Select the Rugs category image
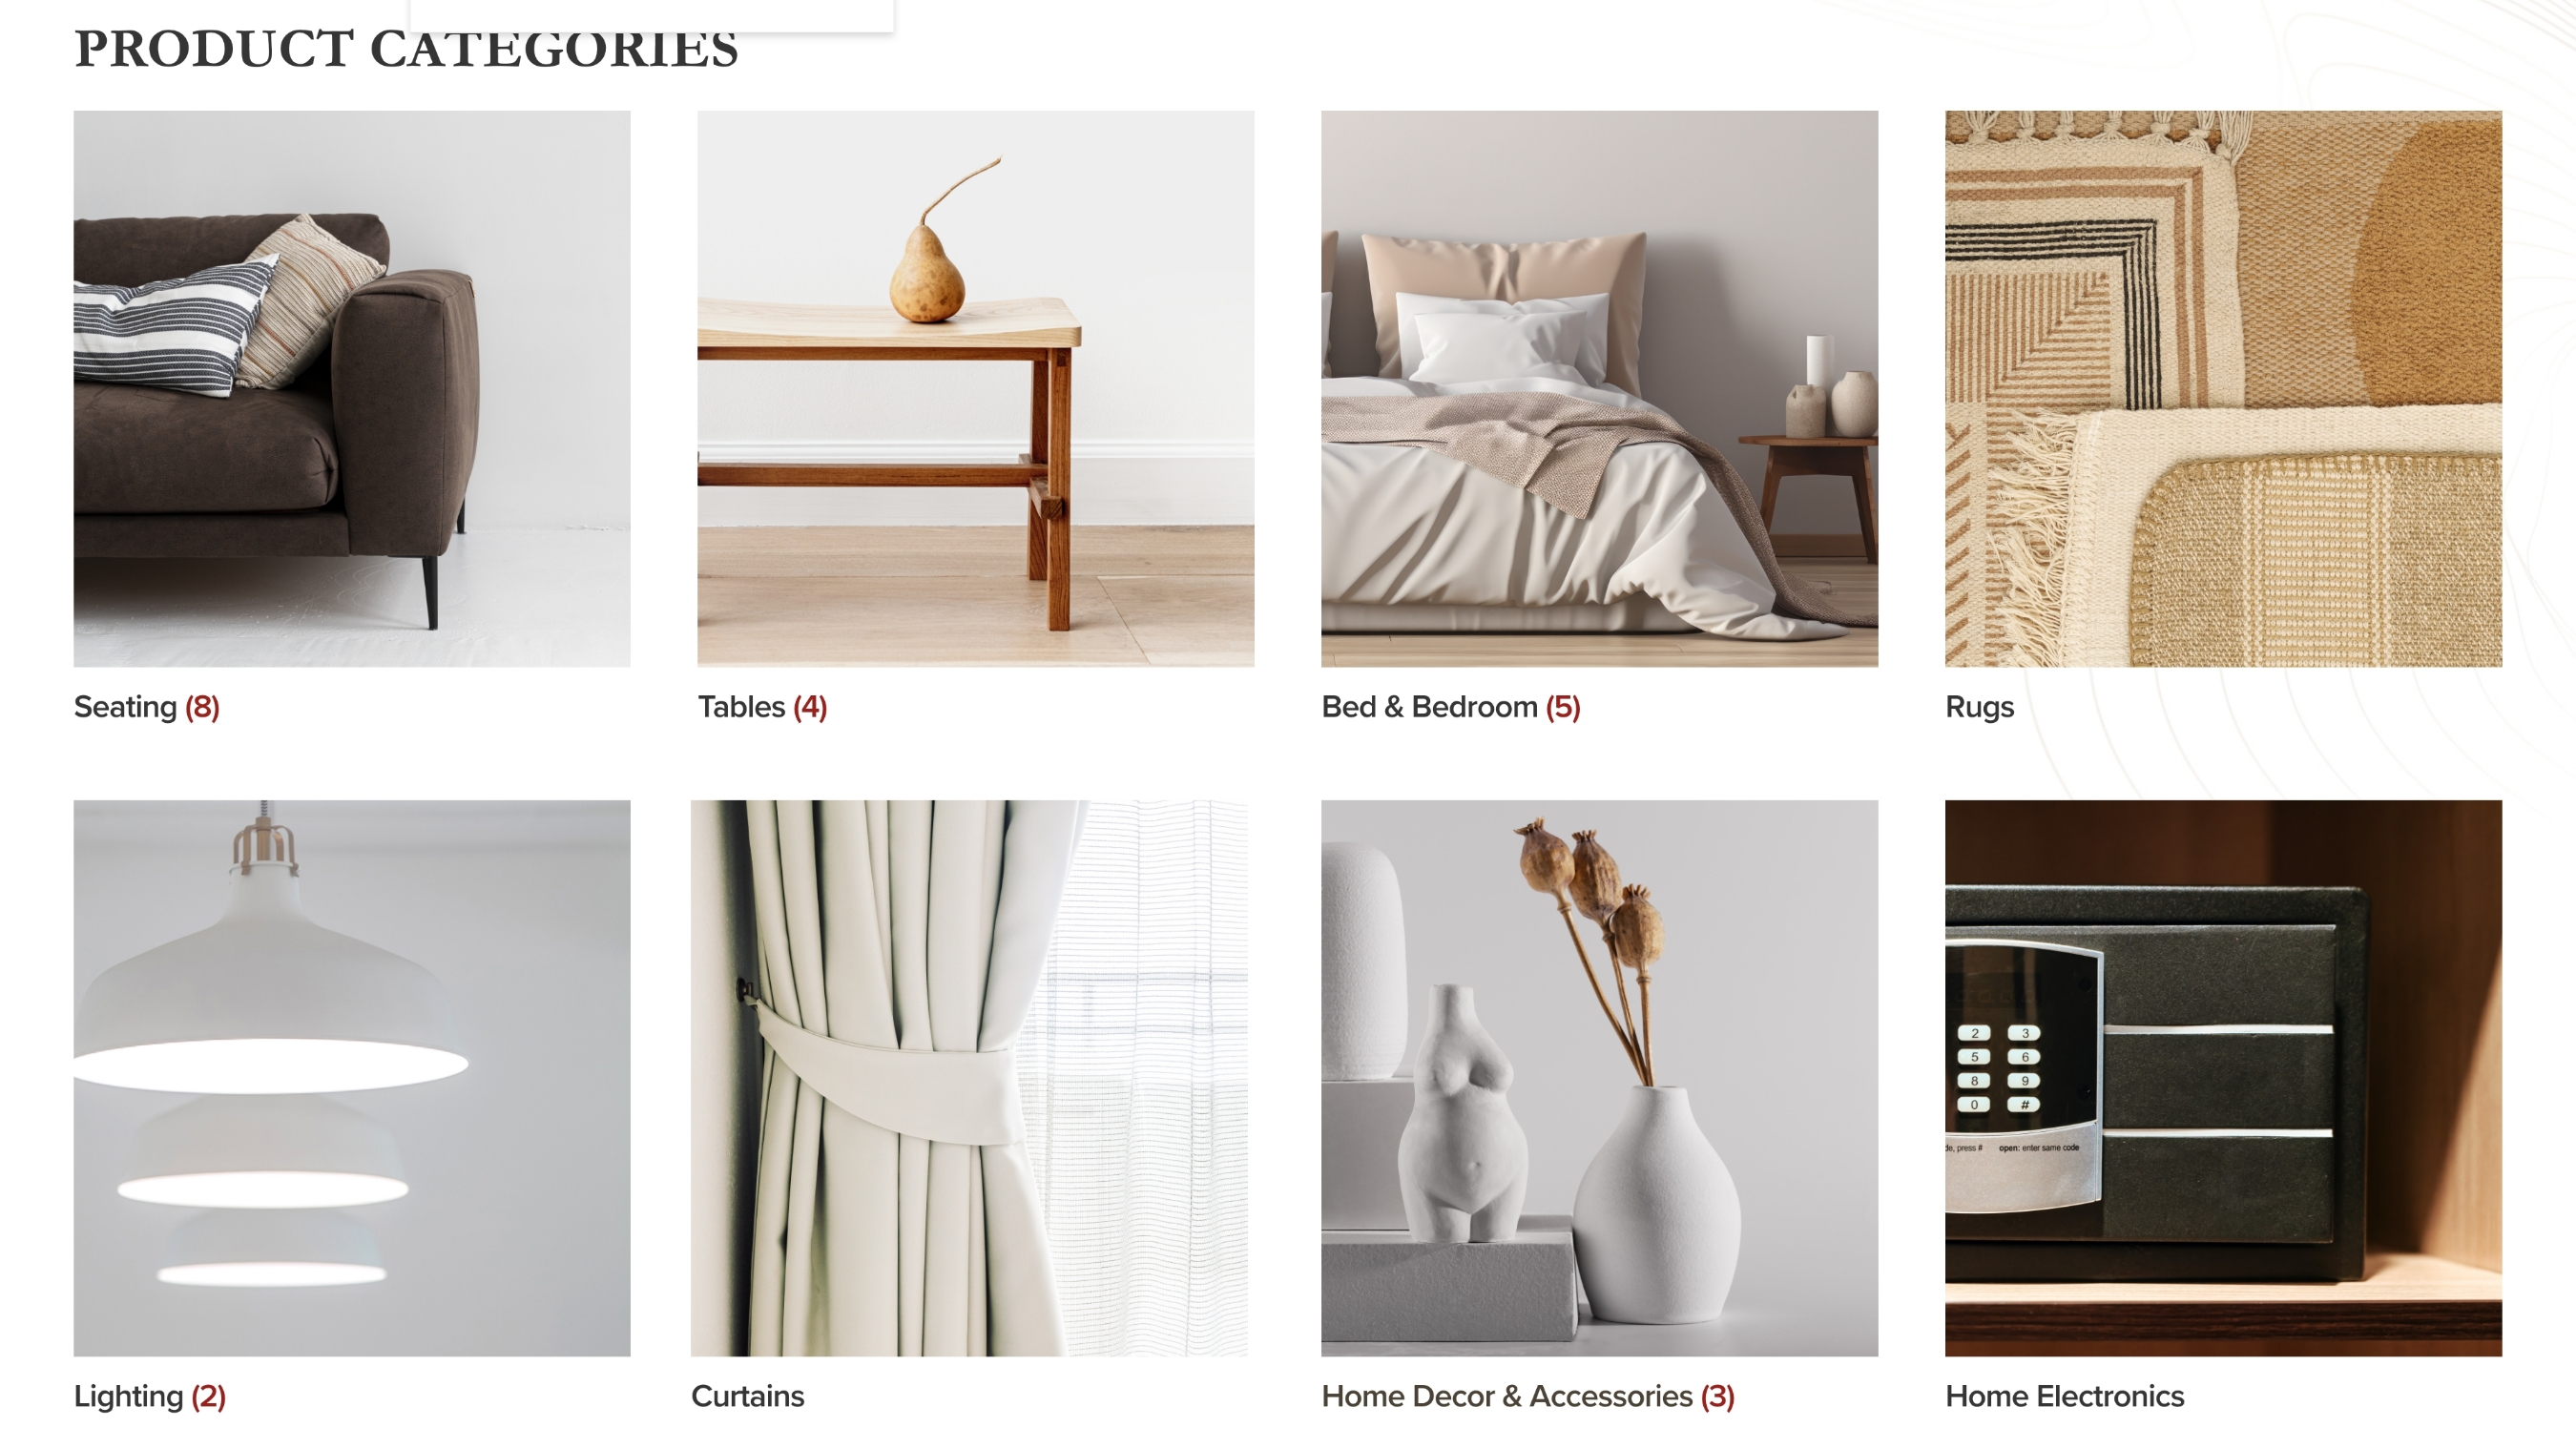Screen dimensions: 2576x1448 click(x=2223, y=388)
